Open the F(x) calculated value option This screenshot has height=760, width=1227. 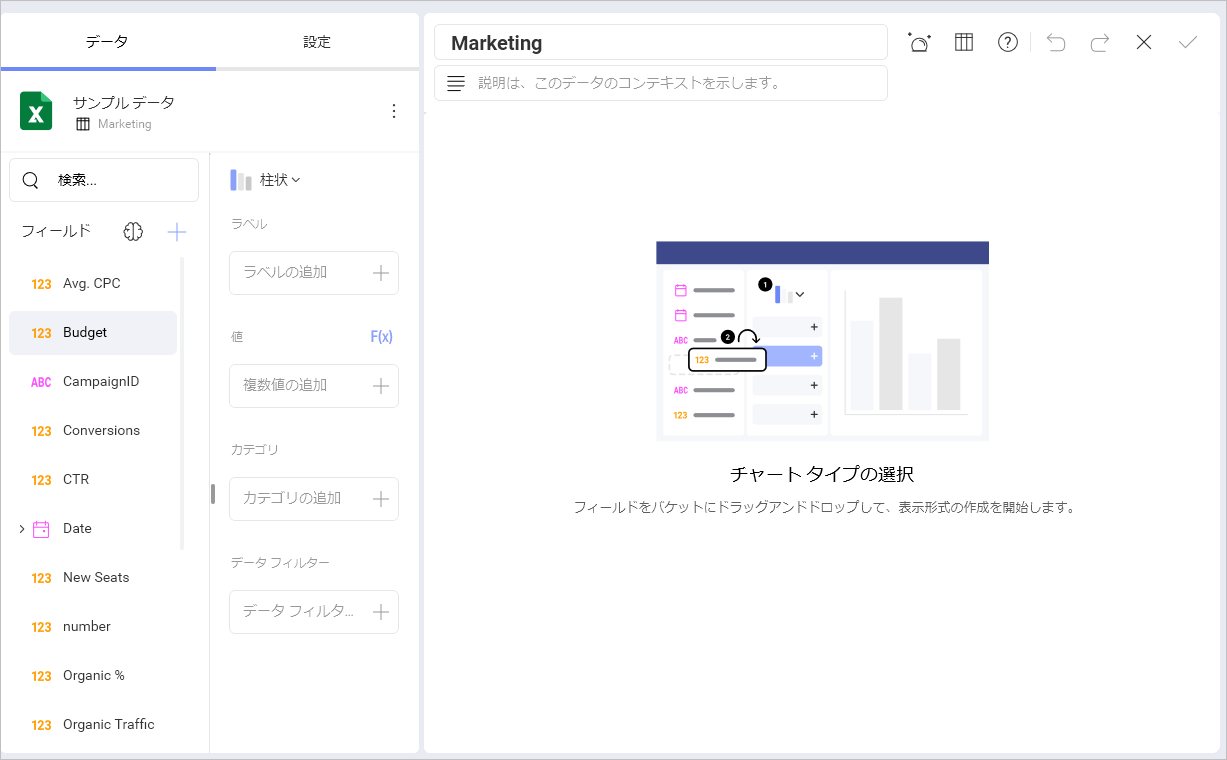382,337
